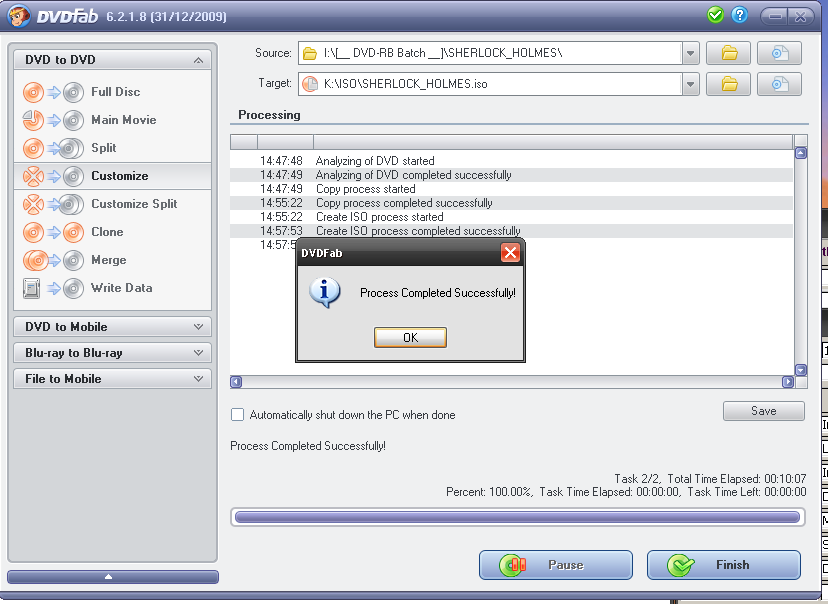This screenshot has width=828, height=604.
Task: Select log row 'Analyzing of DVD completed successfully'
Action: pyautogui.click(x=511, y=175)
